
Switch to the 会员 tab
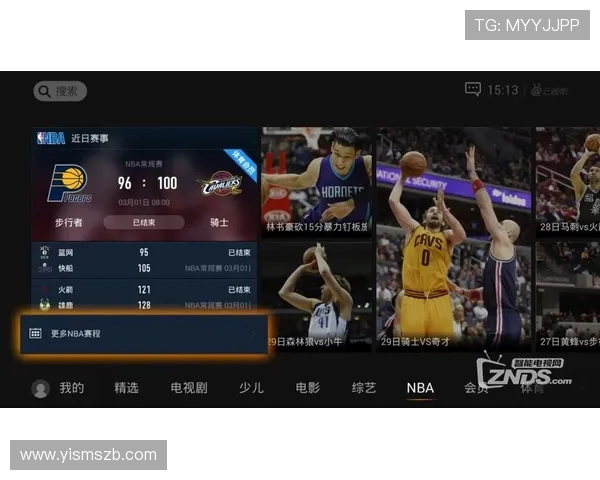[x=476, y=388]
